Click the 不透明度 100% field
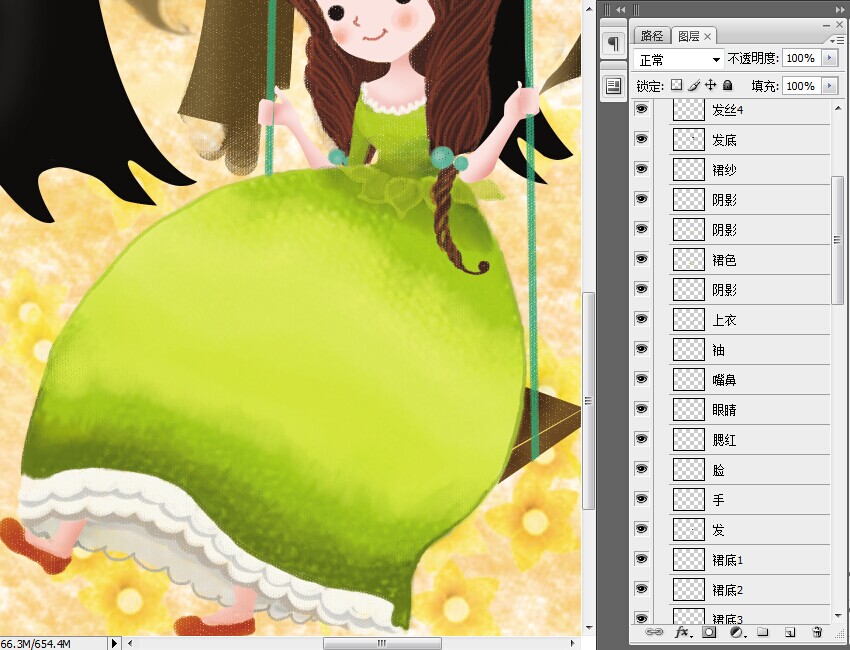The height and width of the screenshot is (650, 850). pos(801,58)
